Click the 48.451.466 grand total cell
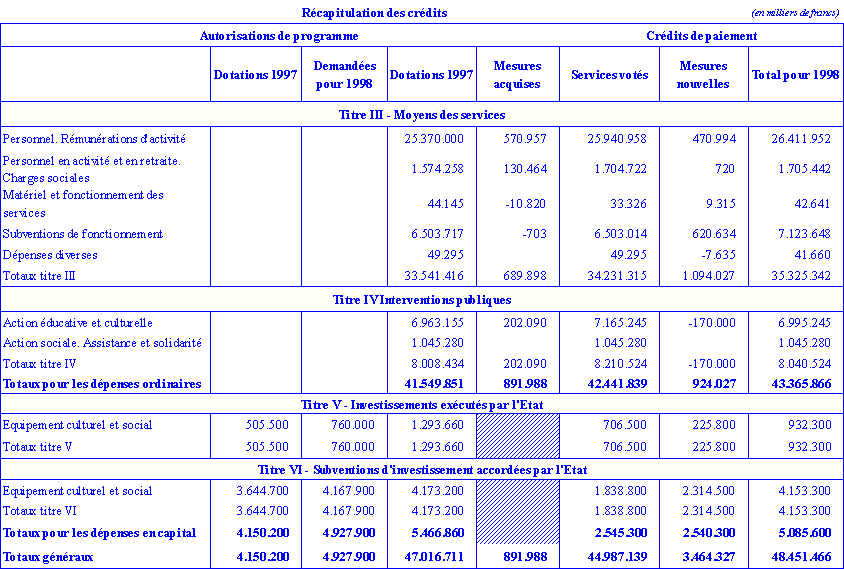 (795, 556)
